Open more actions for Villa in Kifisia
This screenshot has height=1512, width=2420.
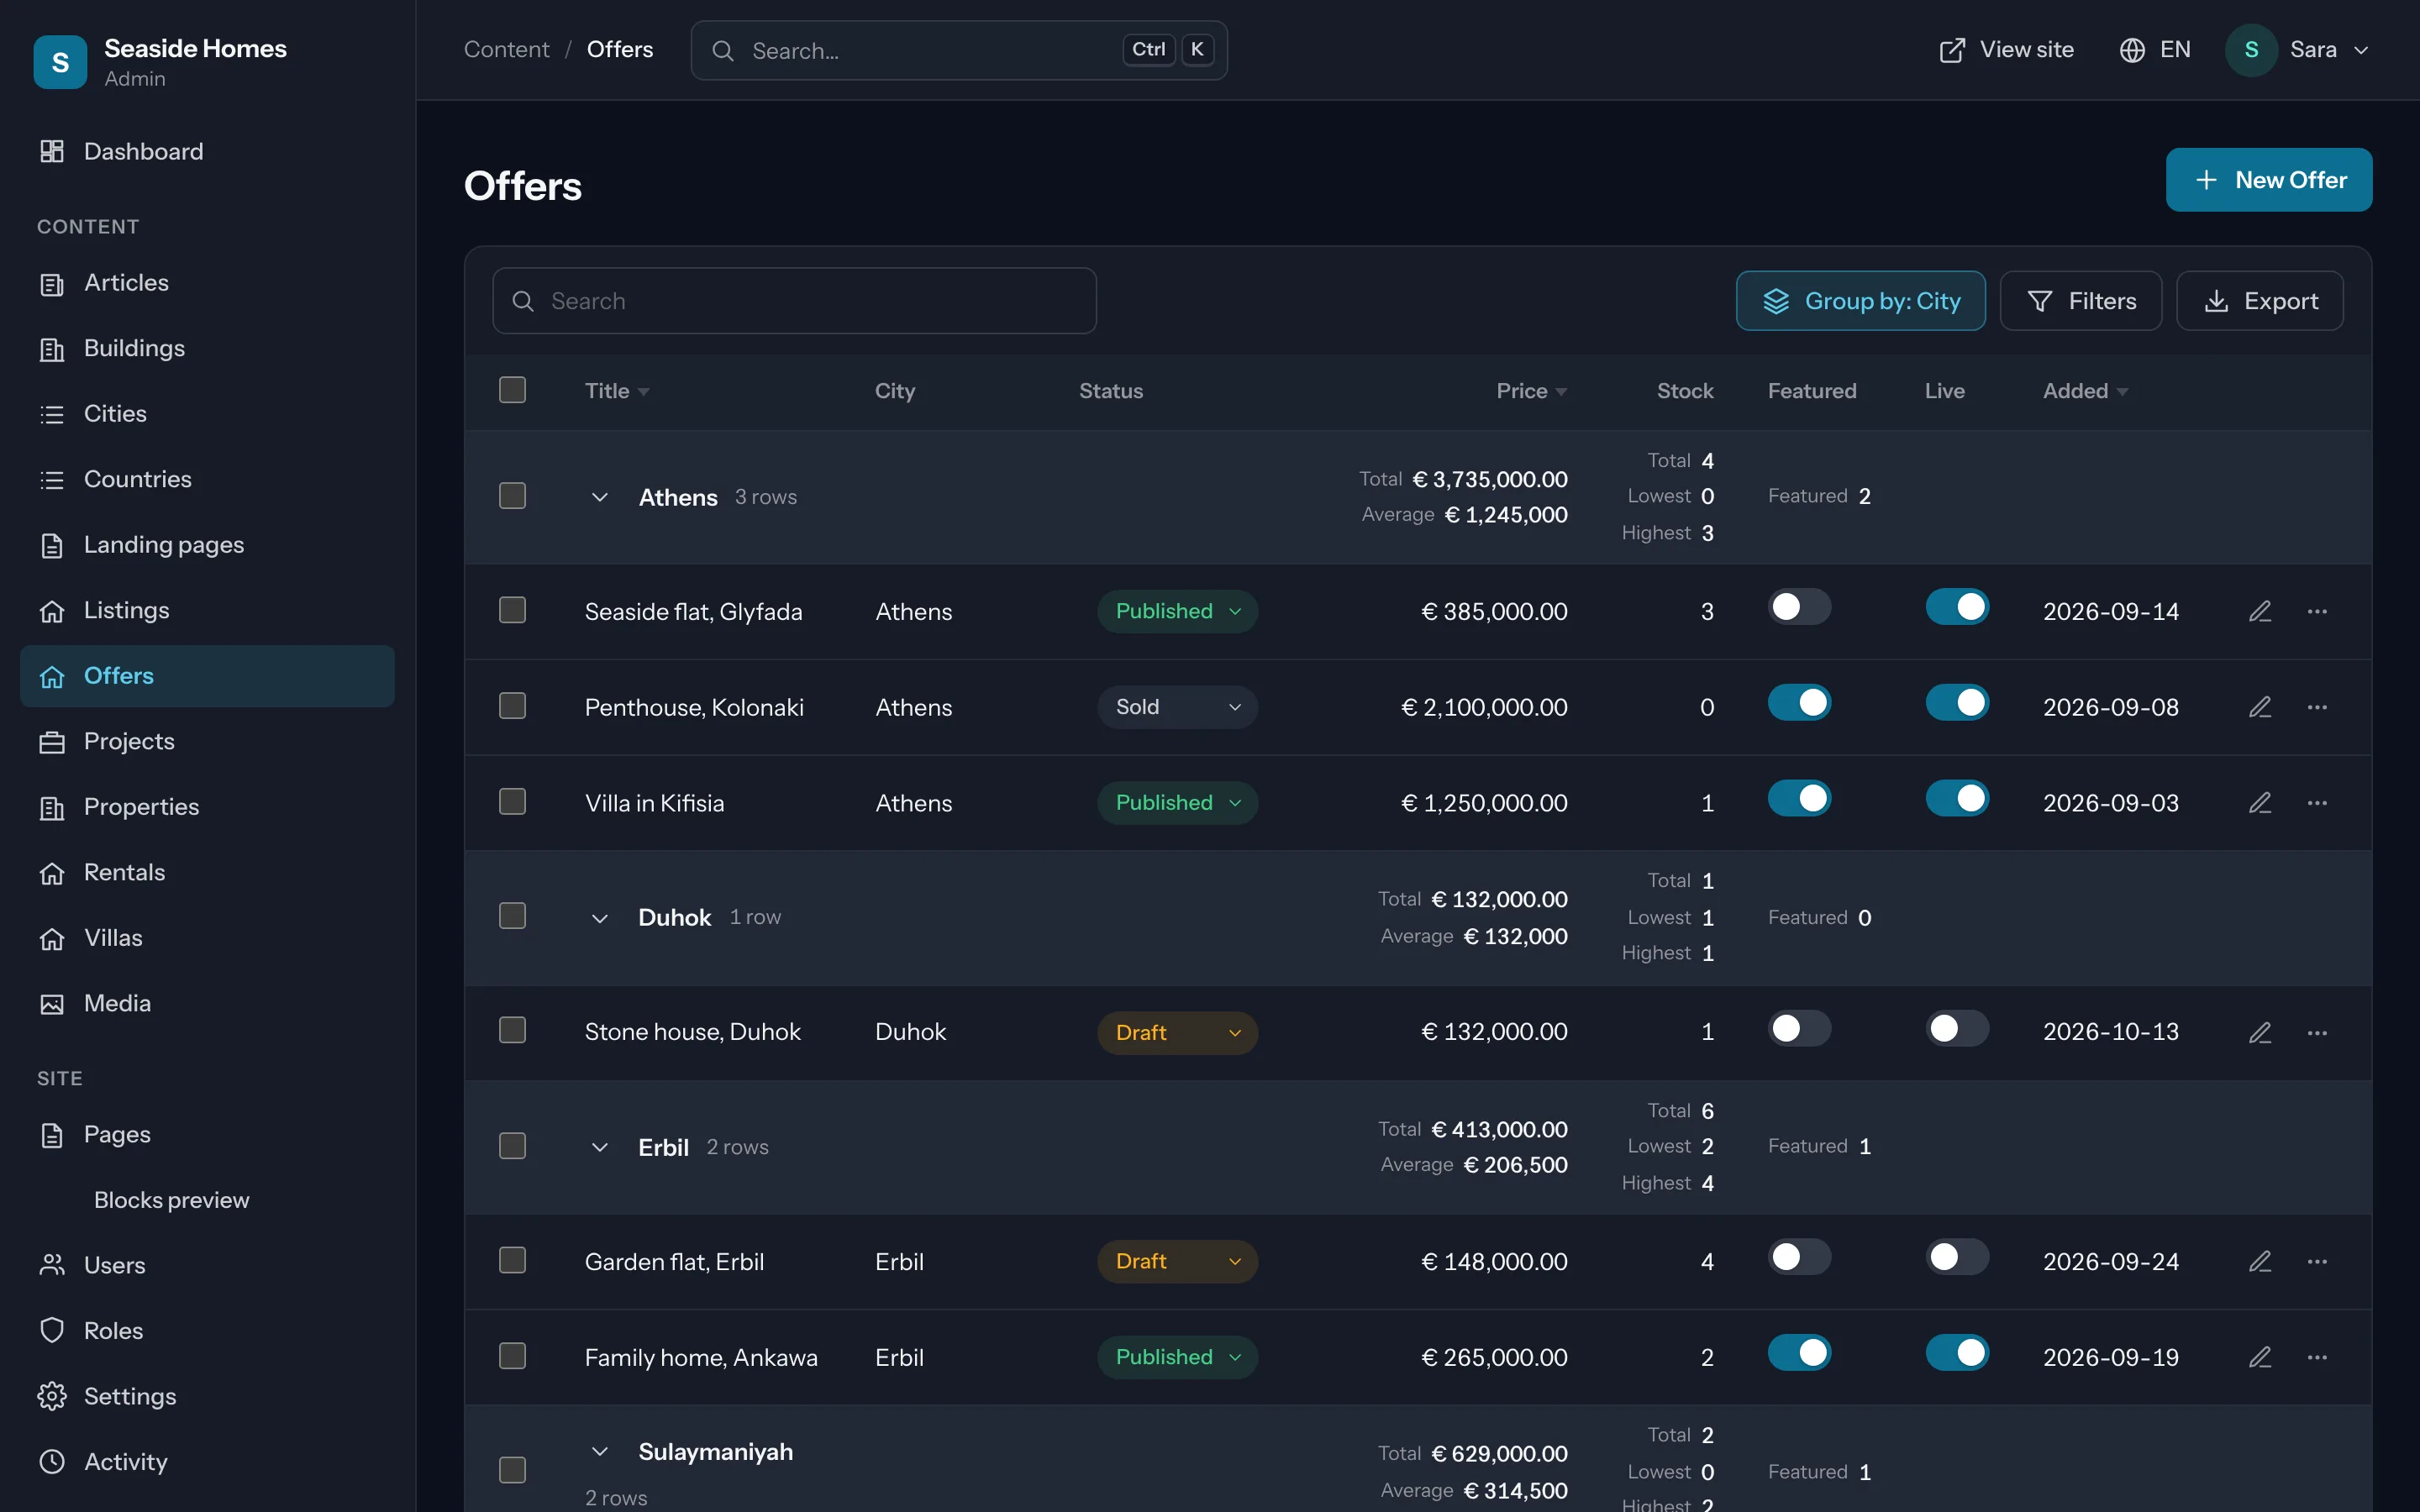(x=2317, y=803)
